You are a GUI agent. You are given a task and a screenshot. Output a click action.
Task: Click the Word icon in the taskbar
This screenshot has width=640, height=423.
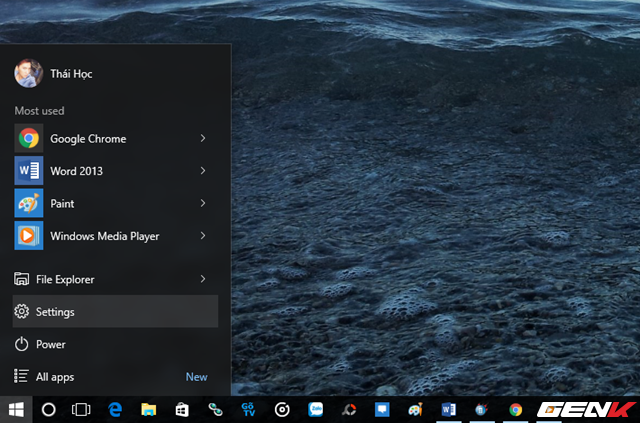pyautogui.click(x=448, y=409)
